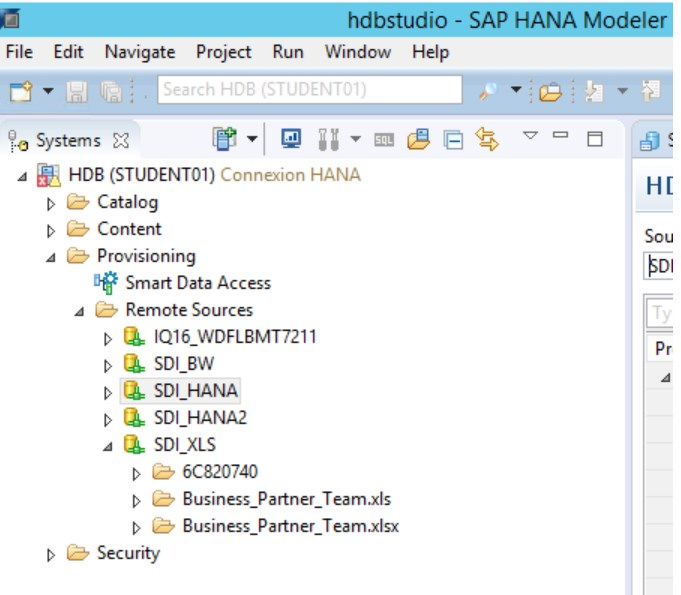
Task: Select the SDI_XLS remote source
Action: click(170, 445)
